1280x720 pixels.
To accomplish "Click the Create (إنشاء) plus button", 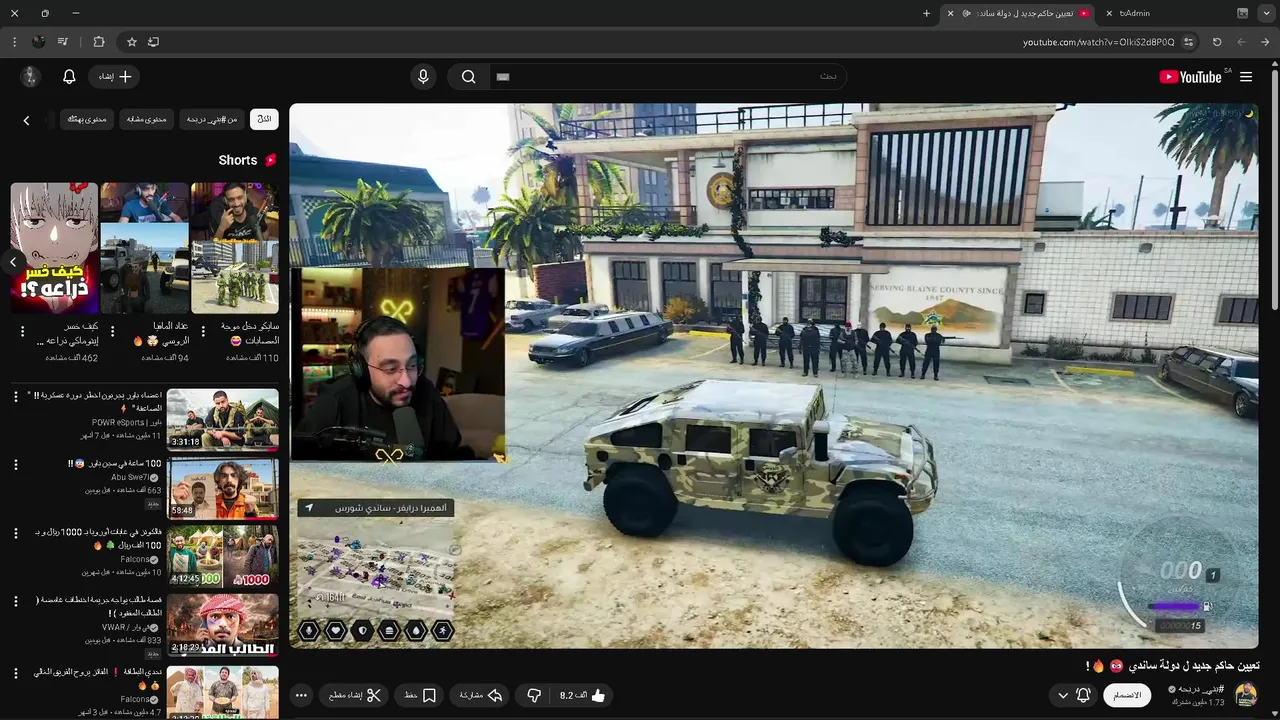I will point(115,77).
